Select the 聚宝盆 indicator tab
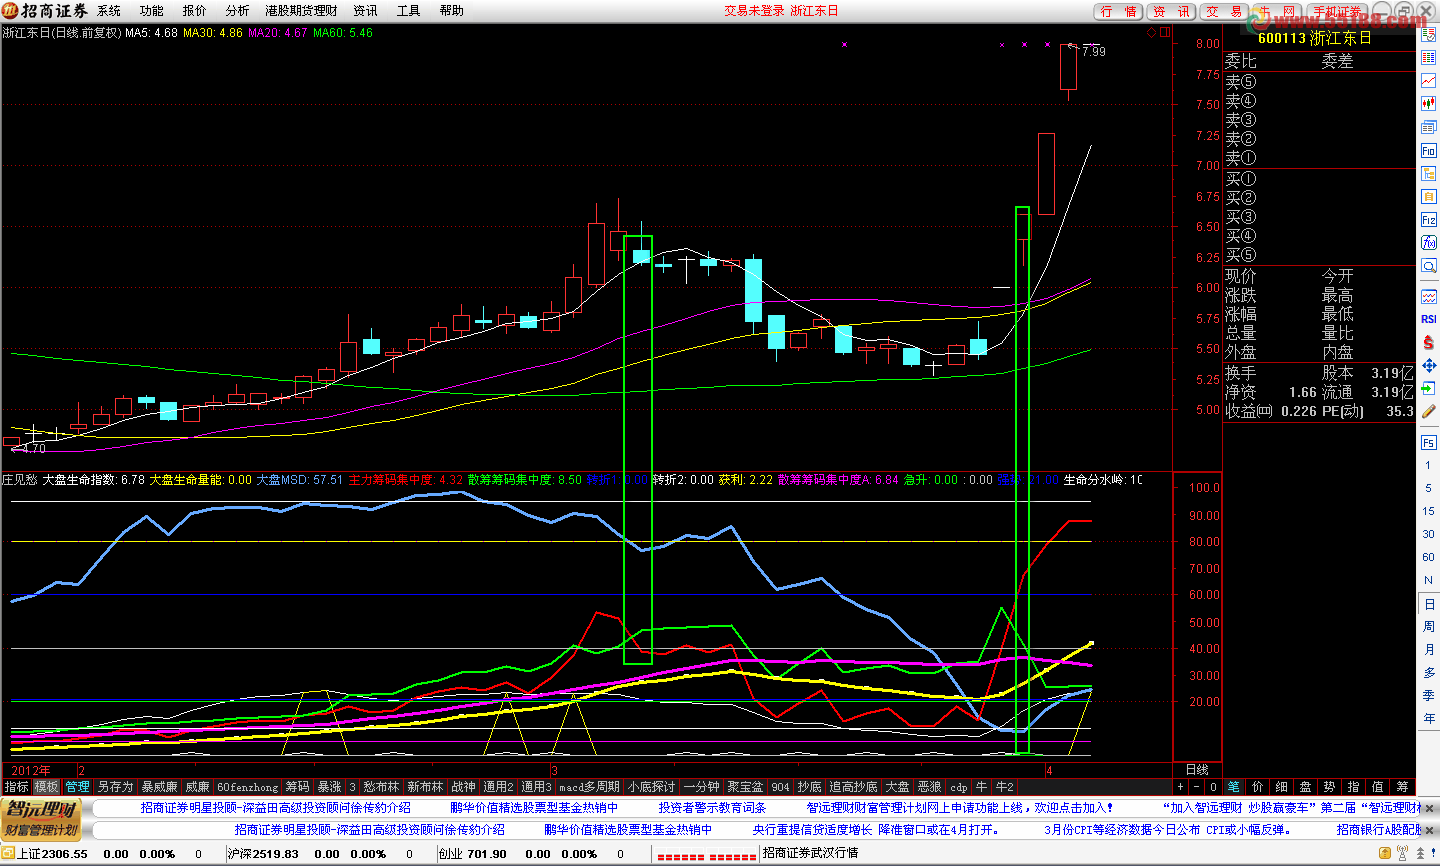This screenshot has height=866, width=1440. [x=745, y=787]
